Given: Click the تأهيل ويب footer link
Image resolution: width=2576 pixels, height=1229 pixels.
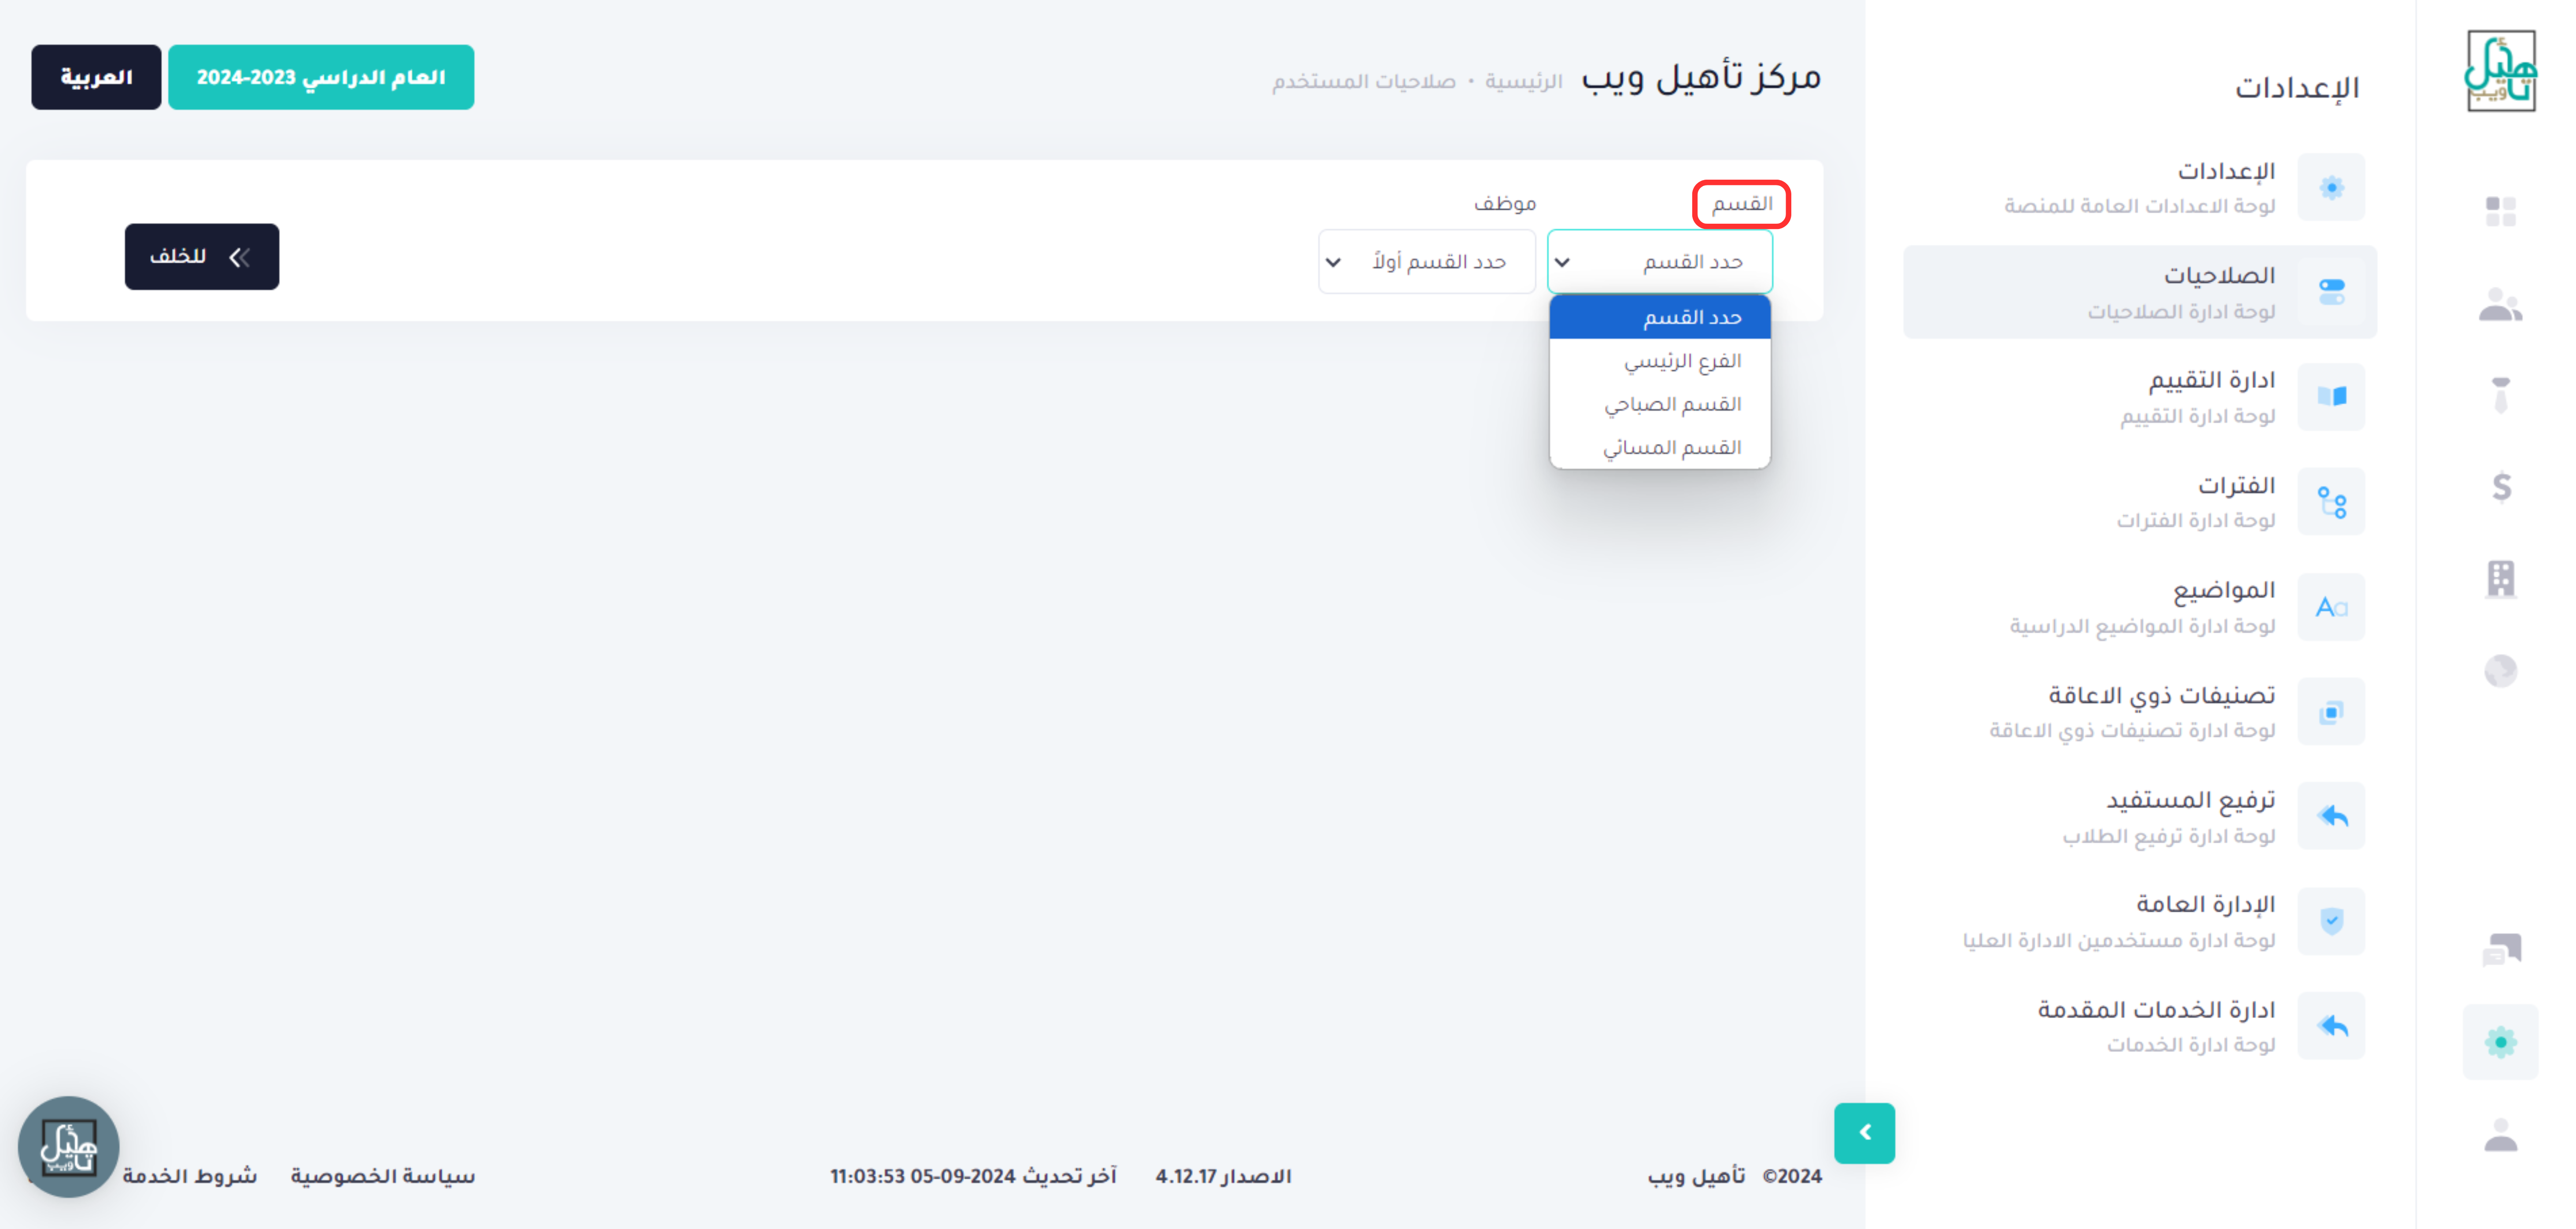Looking at the screenshot, I should pos(1697,1176).
